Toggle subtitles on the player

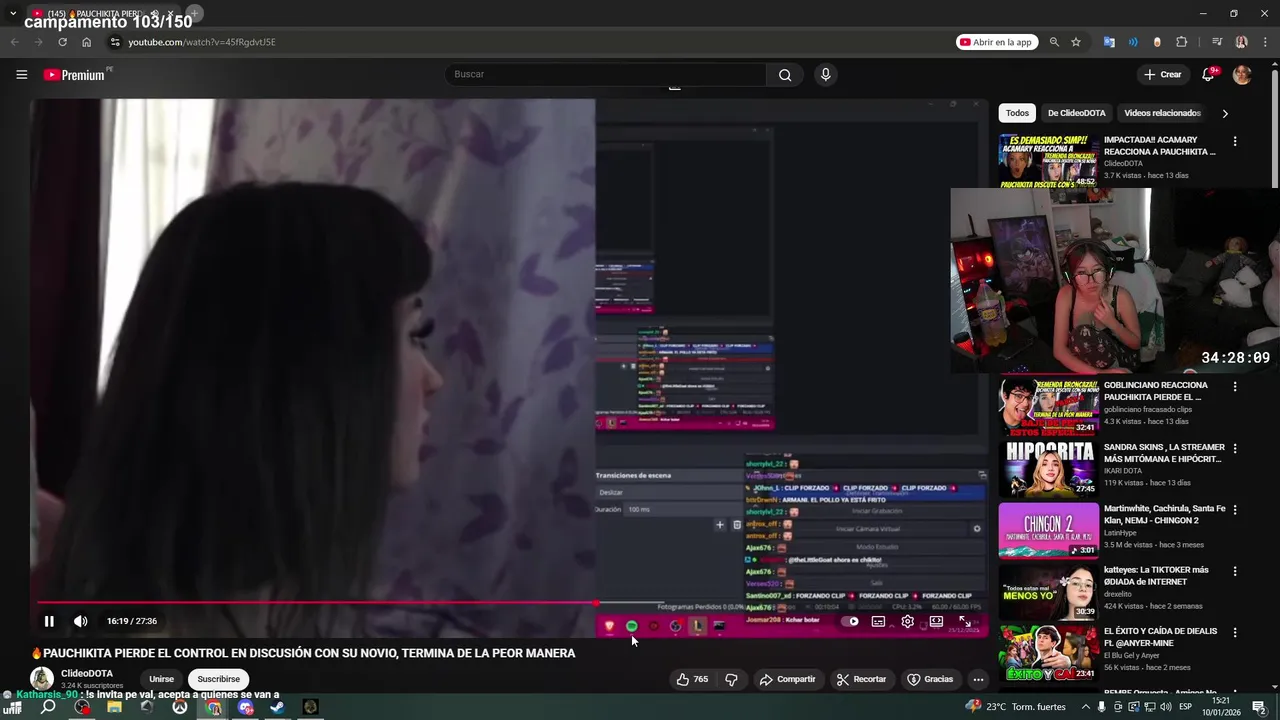pos(878,621)
